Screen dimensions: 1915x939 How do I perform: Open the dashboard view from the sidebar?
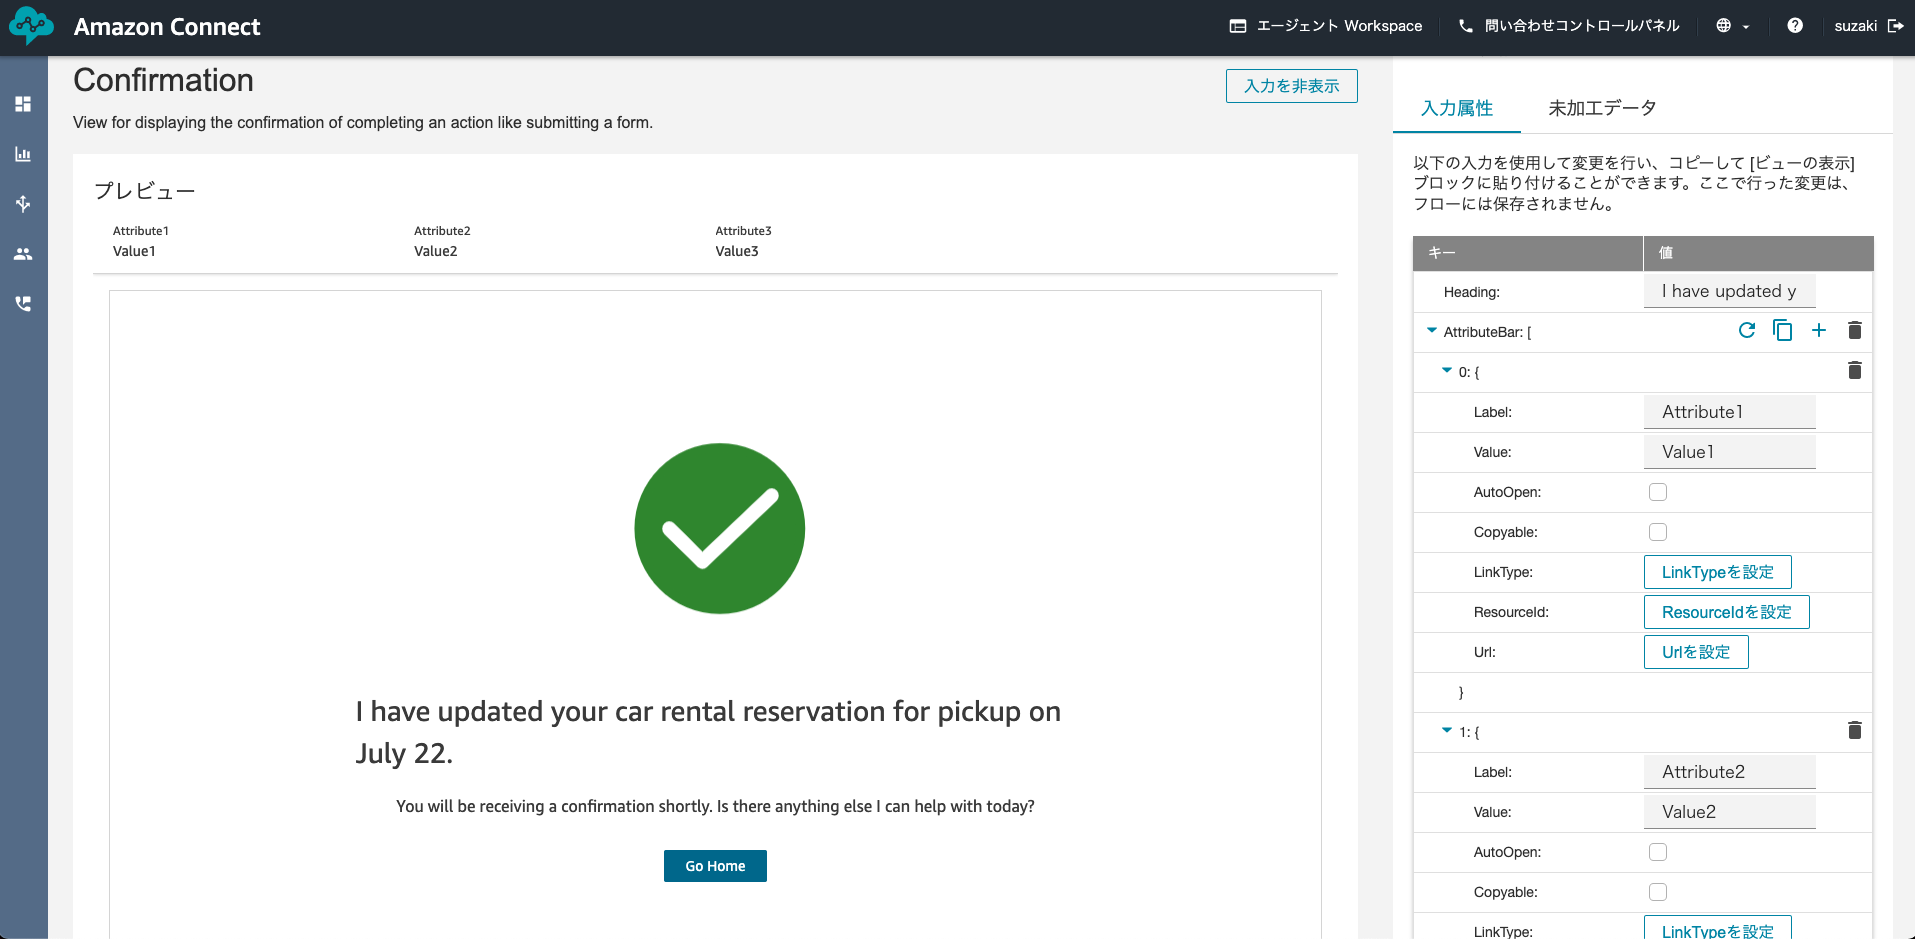24,104
